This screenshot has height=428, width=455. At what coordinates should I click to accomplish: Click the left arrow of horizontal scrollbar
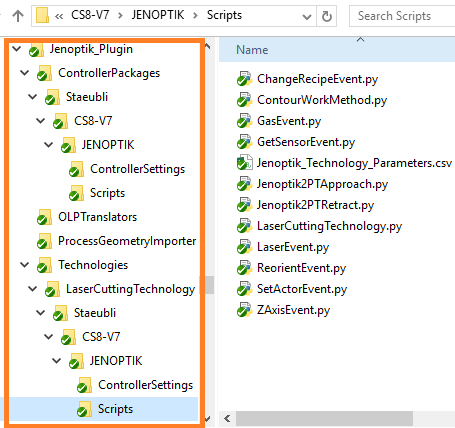227,418
